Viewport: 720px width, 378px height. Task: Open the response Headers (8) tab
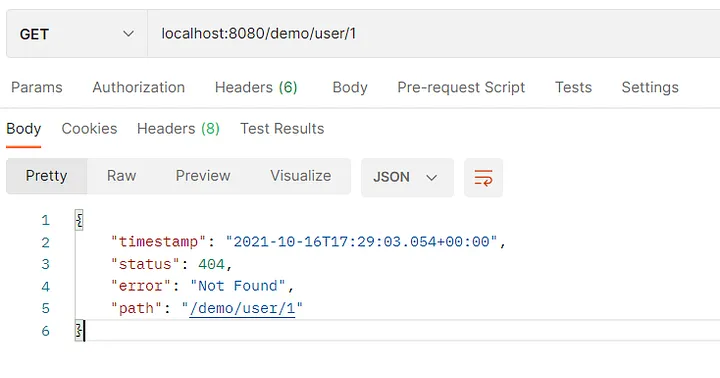coord(178,129)
